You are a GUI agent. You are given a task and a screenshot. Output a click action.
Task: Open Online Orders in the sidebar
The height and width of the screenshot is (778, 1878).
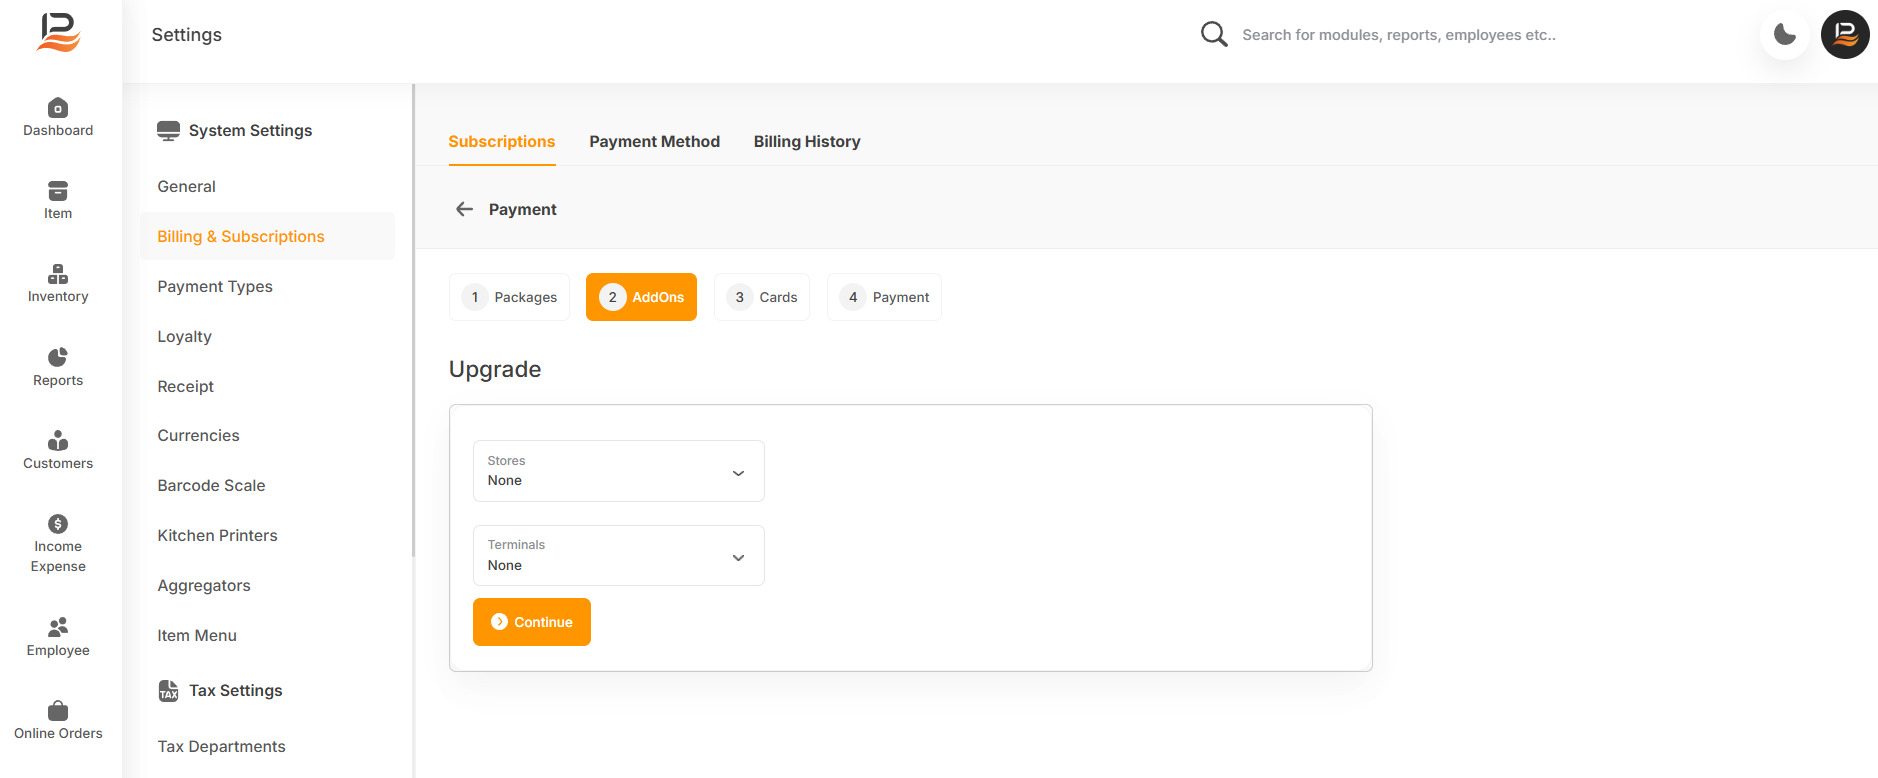pyautogui.click(x=58, y=721)
